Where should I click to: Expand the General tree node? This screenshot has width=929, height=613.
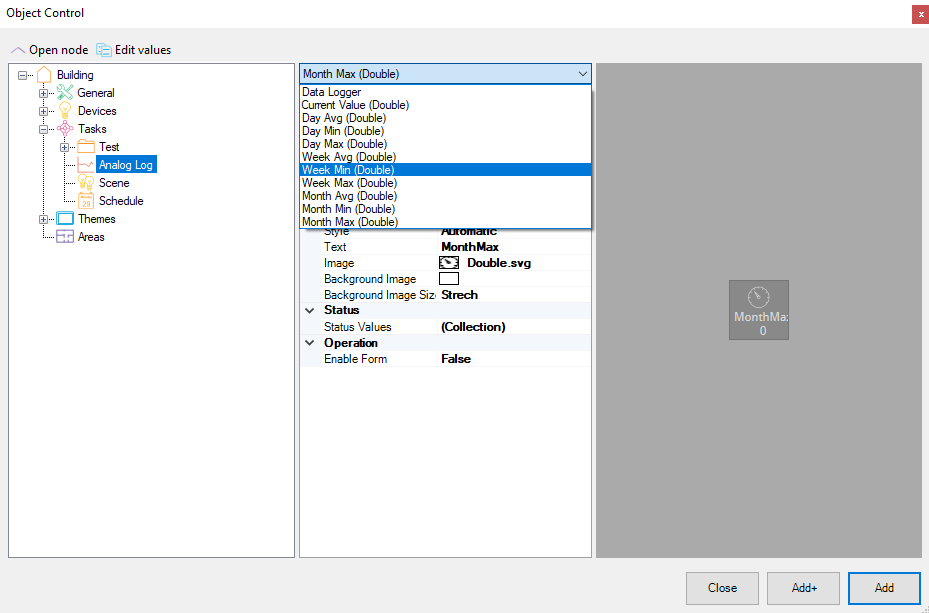(x=44, y=93)
